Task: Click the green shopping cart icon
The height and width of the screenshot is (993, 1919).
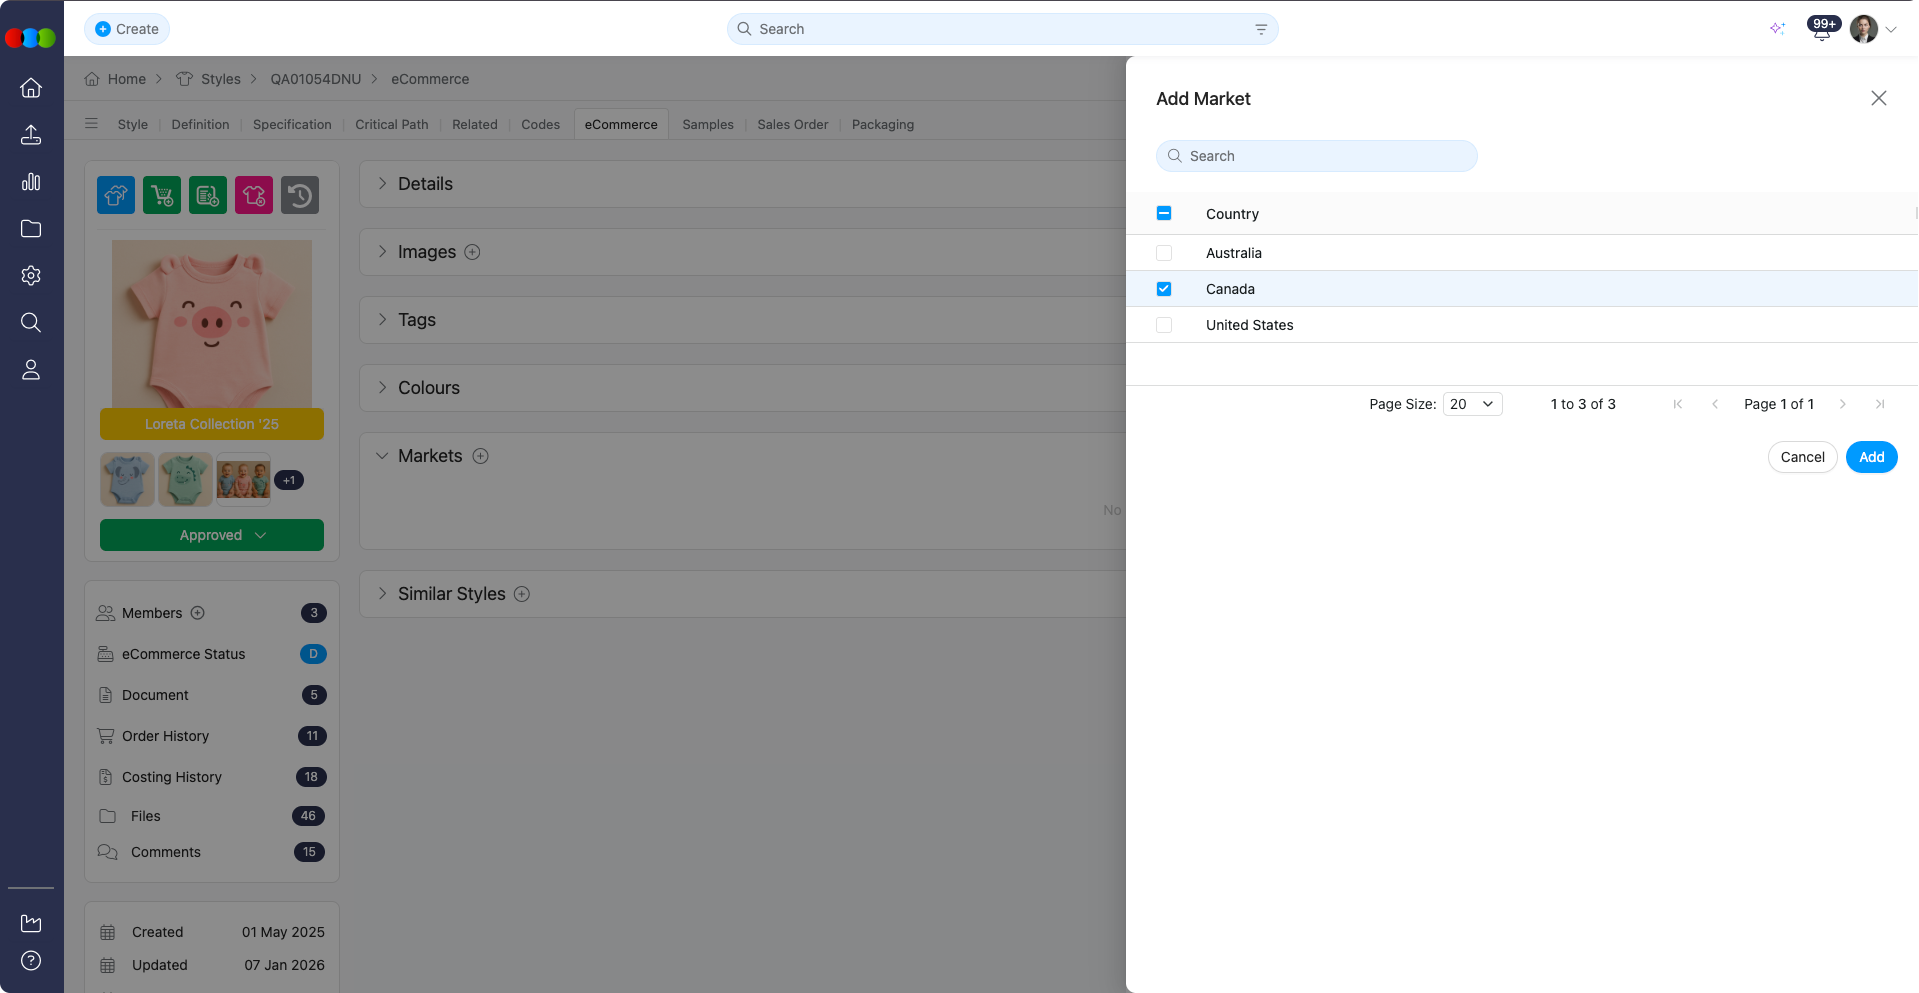Action: pos(162,195)
